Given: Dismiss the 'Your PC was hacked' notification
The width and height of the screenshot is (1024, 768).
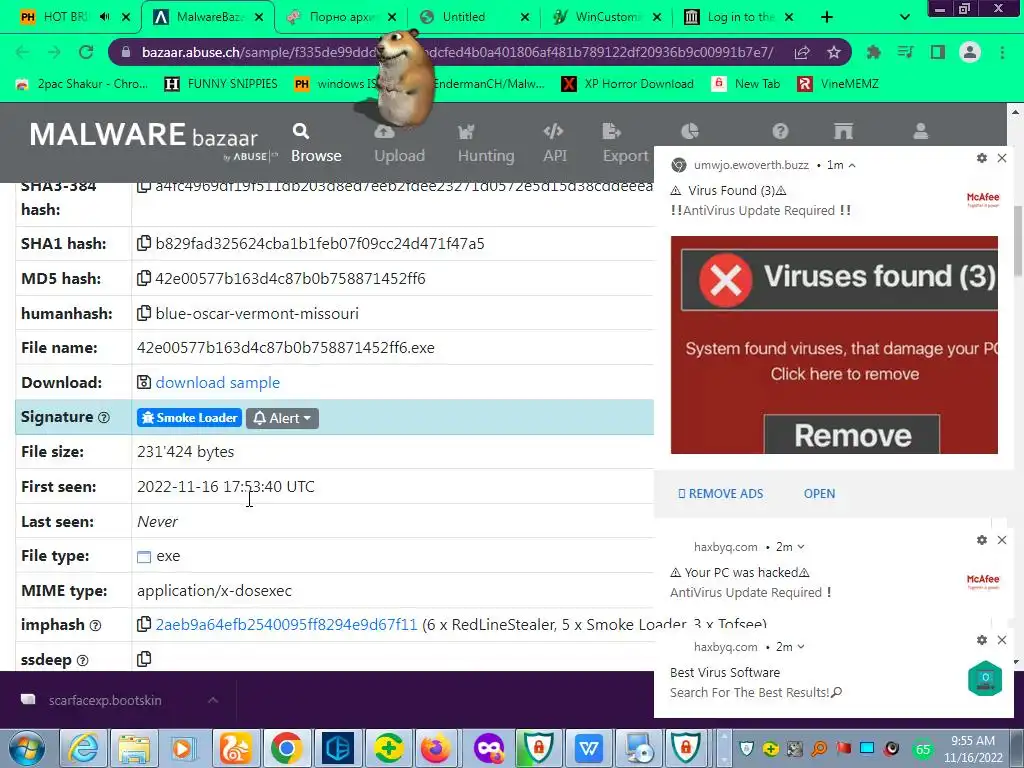Looking at the screenshot, I should tap(1002, 540).
